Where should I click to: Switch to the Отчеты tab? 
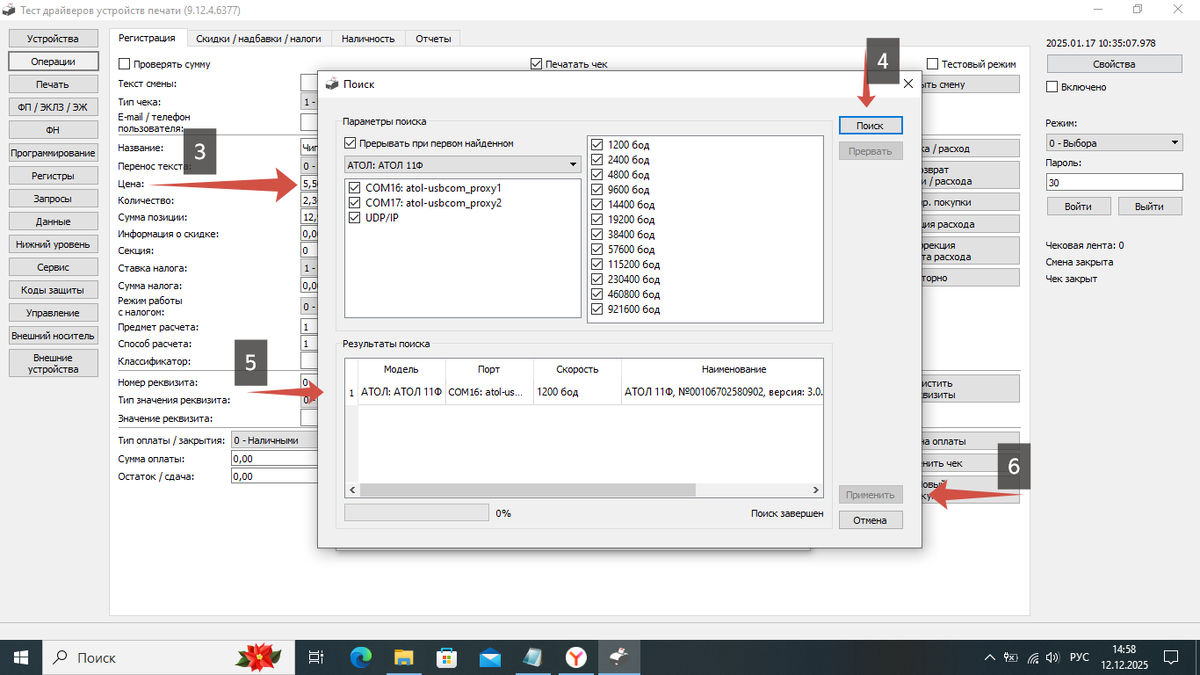point(433,39)
